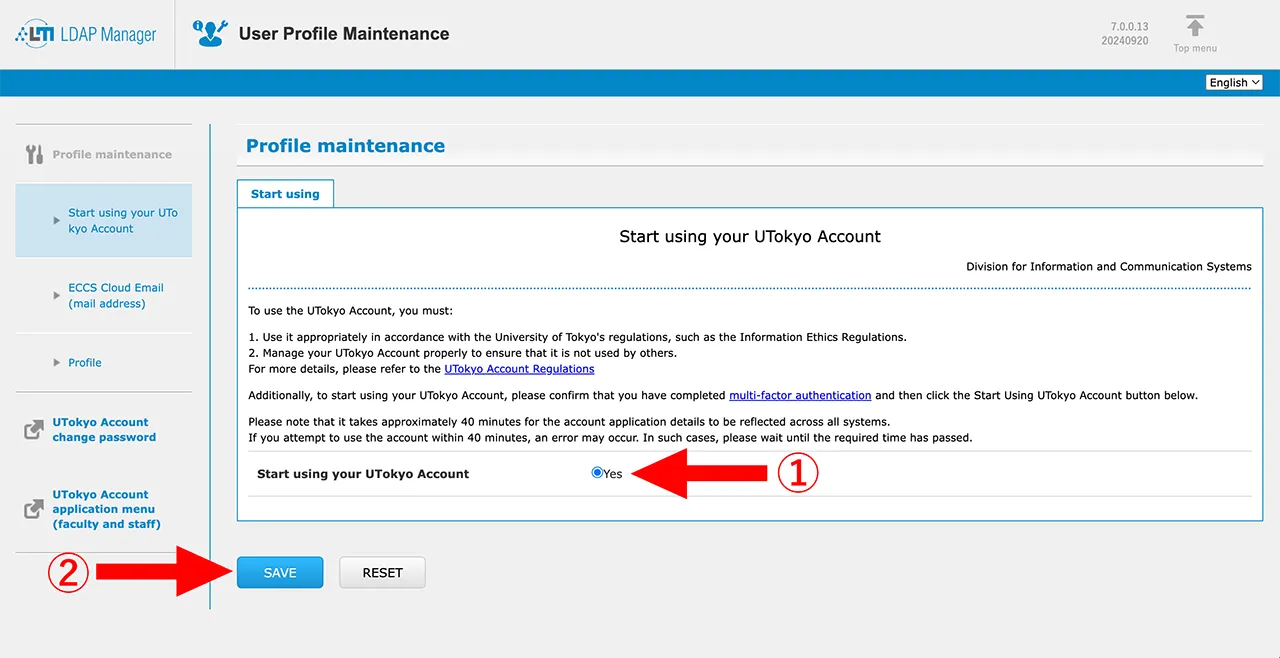Click the Top menu arrow icon
Screen dimensions: 1280x658
(1195, 27)
